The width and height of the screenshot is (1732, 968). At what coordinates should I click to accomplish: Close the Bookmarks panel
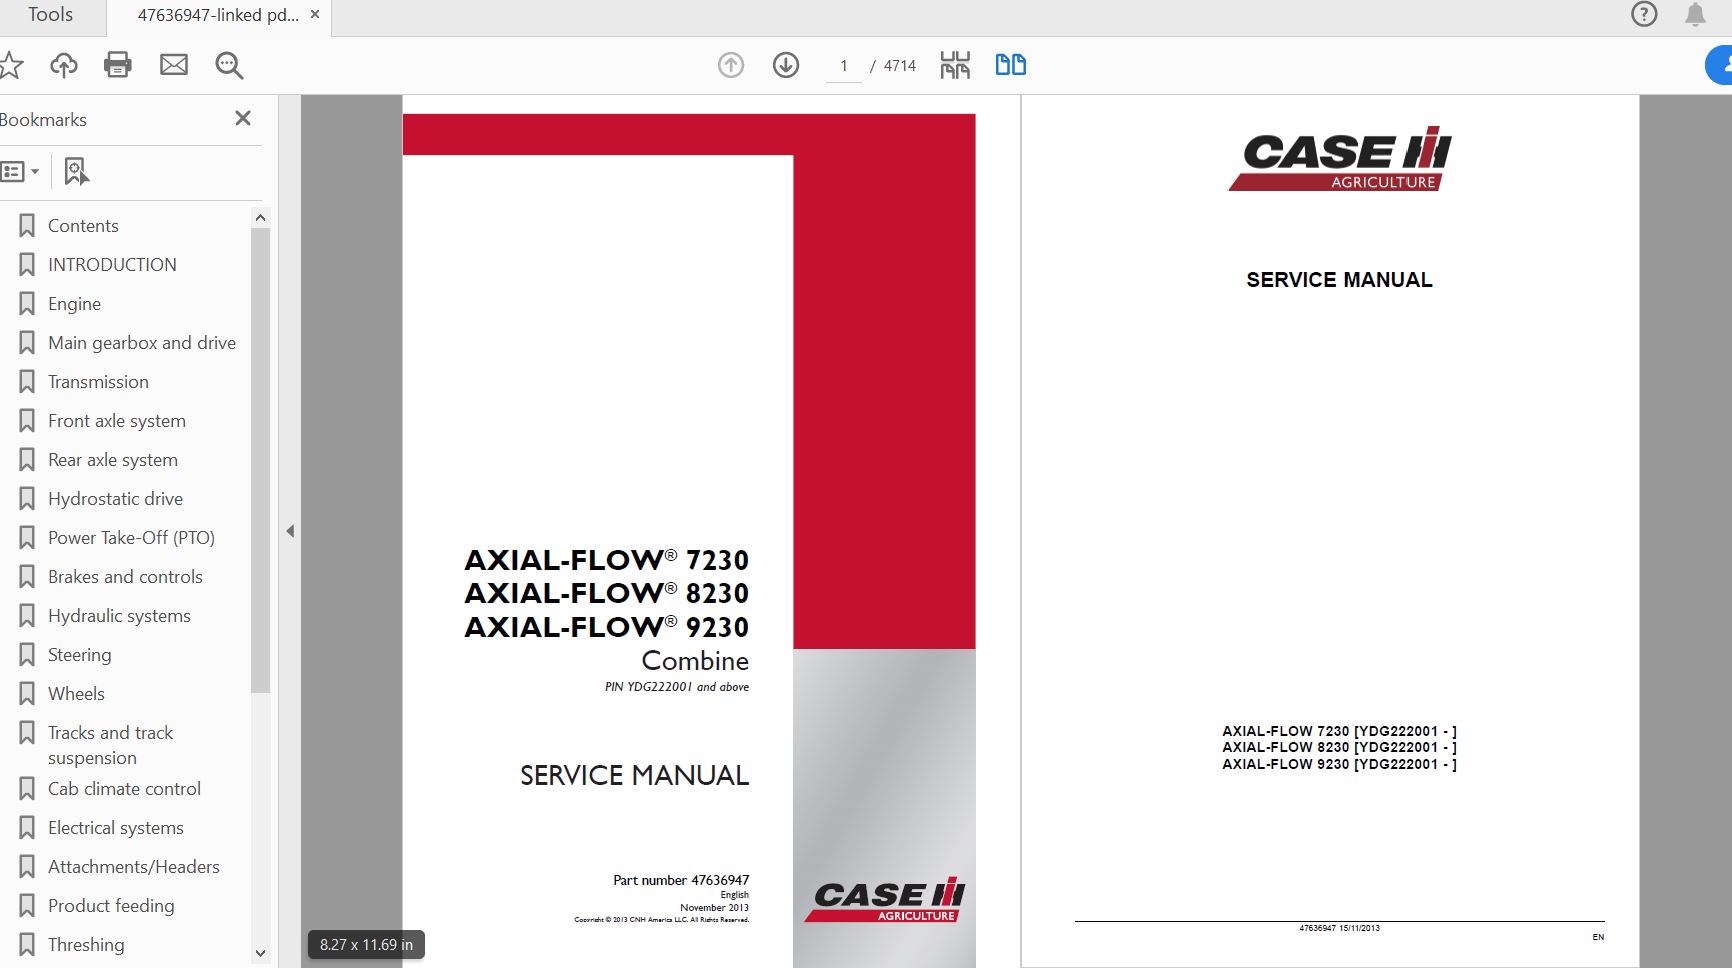[x=243, y=118]
